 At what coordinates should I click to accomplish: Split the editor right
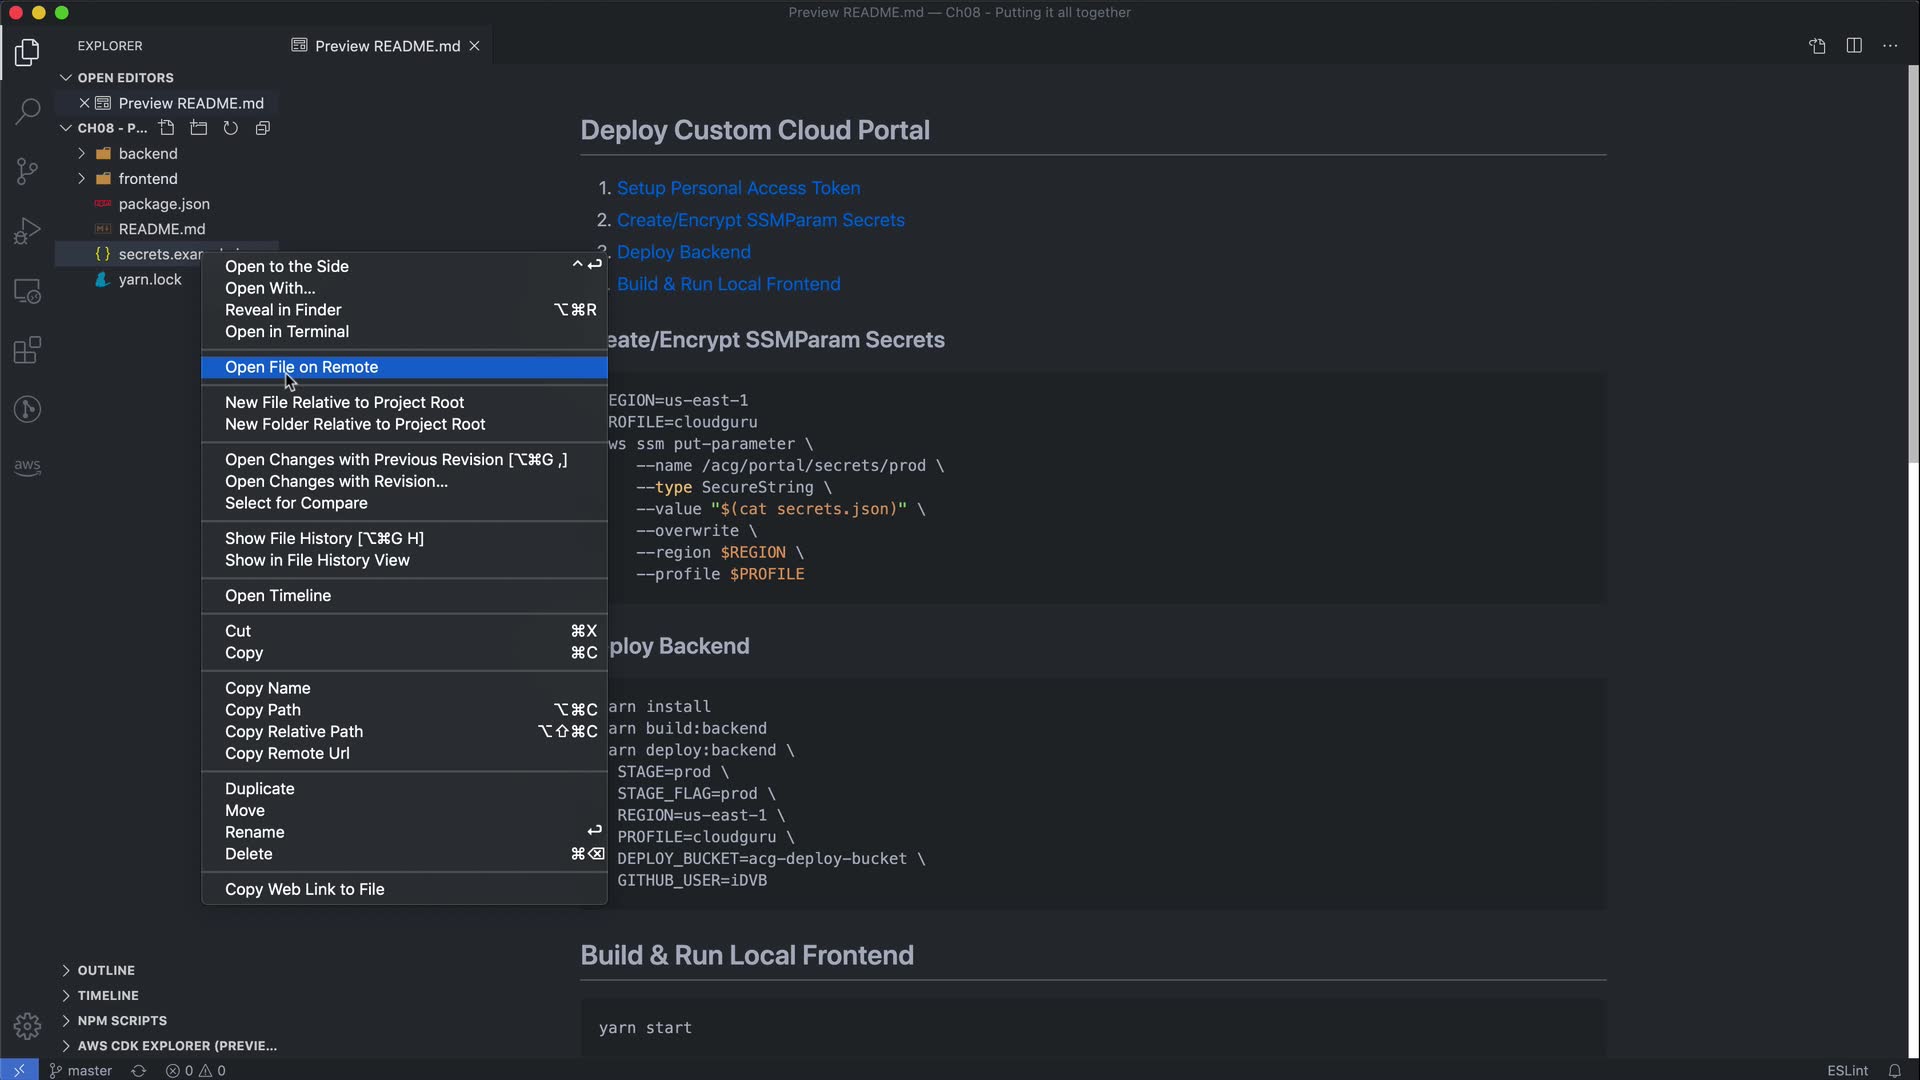(x=1854, y=46)
